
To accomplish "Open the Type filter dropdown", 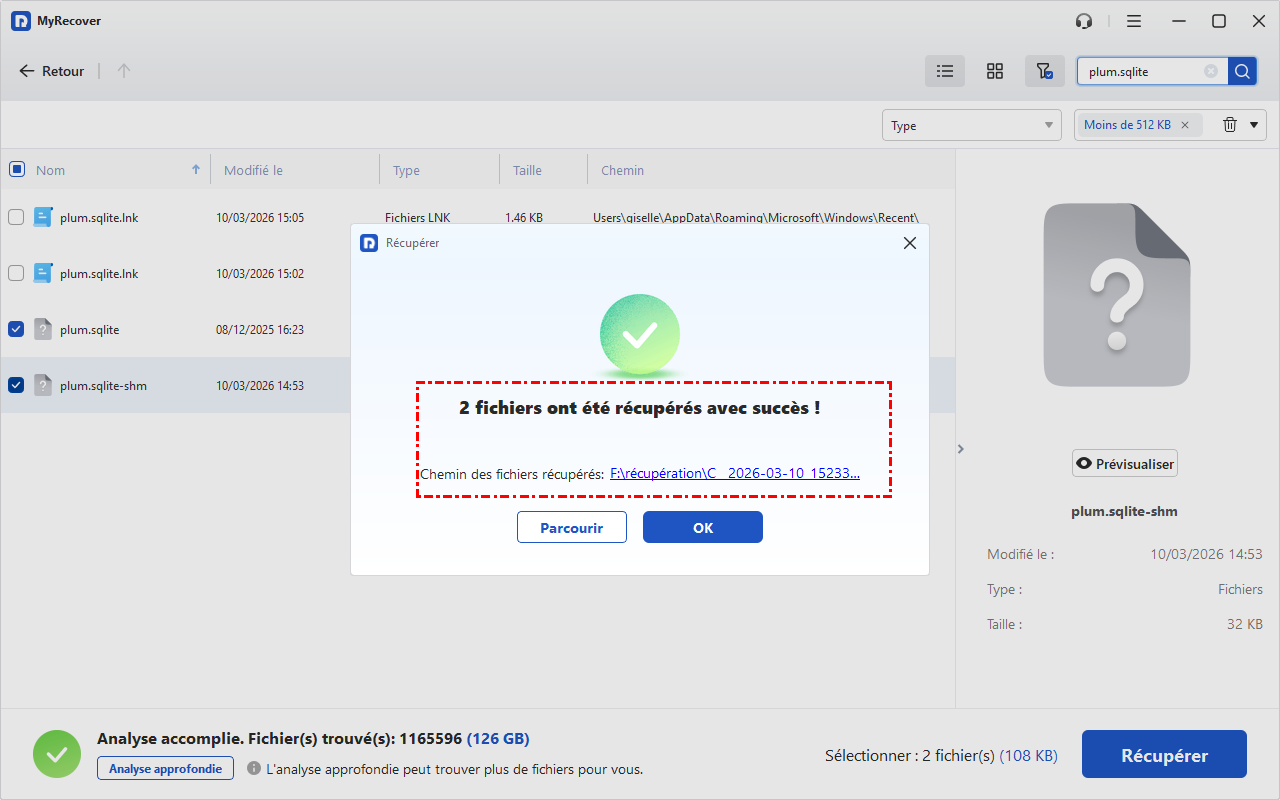I will [972, 125].
